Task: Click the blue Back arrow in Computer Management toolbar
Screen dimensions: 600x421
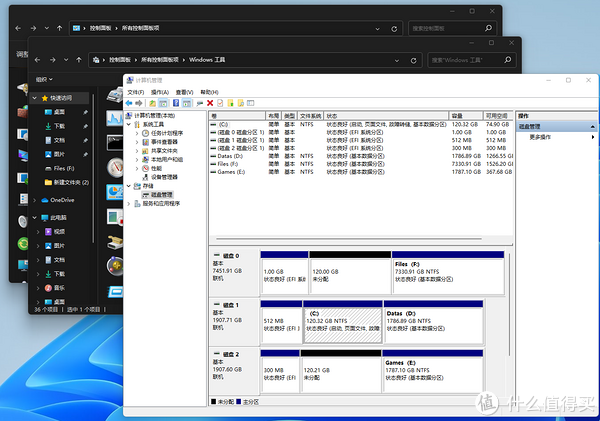Action: click(x=129, y=103)
